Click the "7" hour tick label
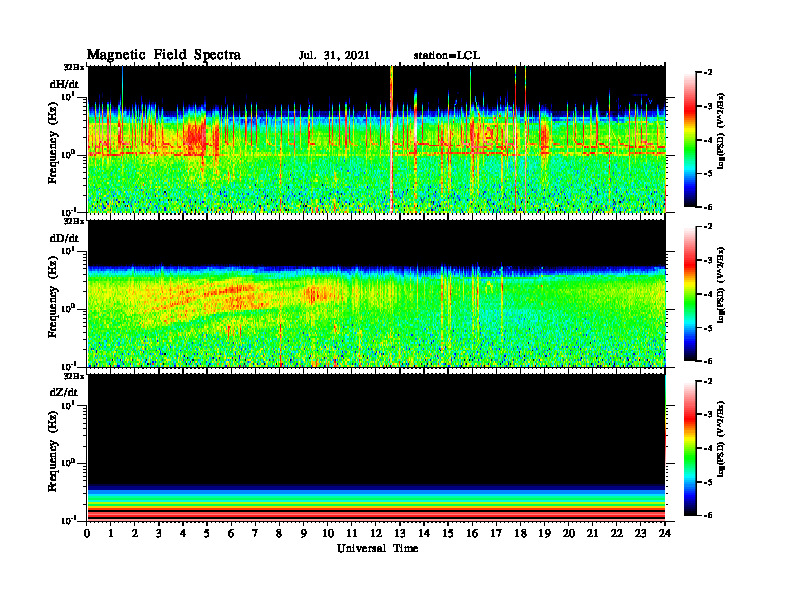Viewport: 792px width, 612px height. [255, 533]
